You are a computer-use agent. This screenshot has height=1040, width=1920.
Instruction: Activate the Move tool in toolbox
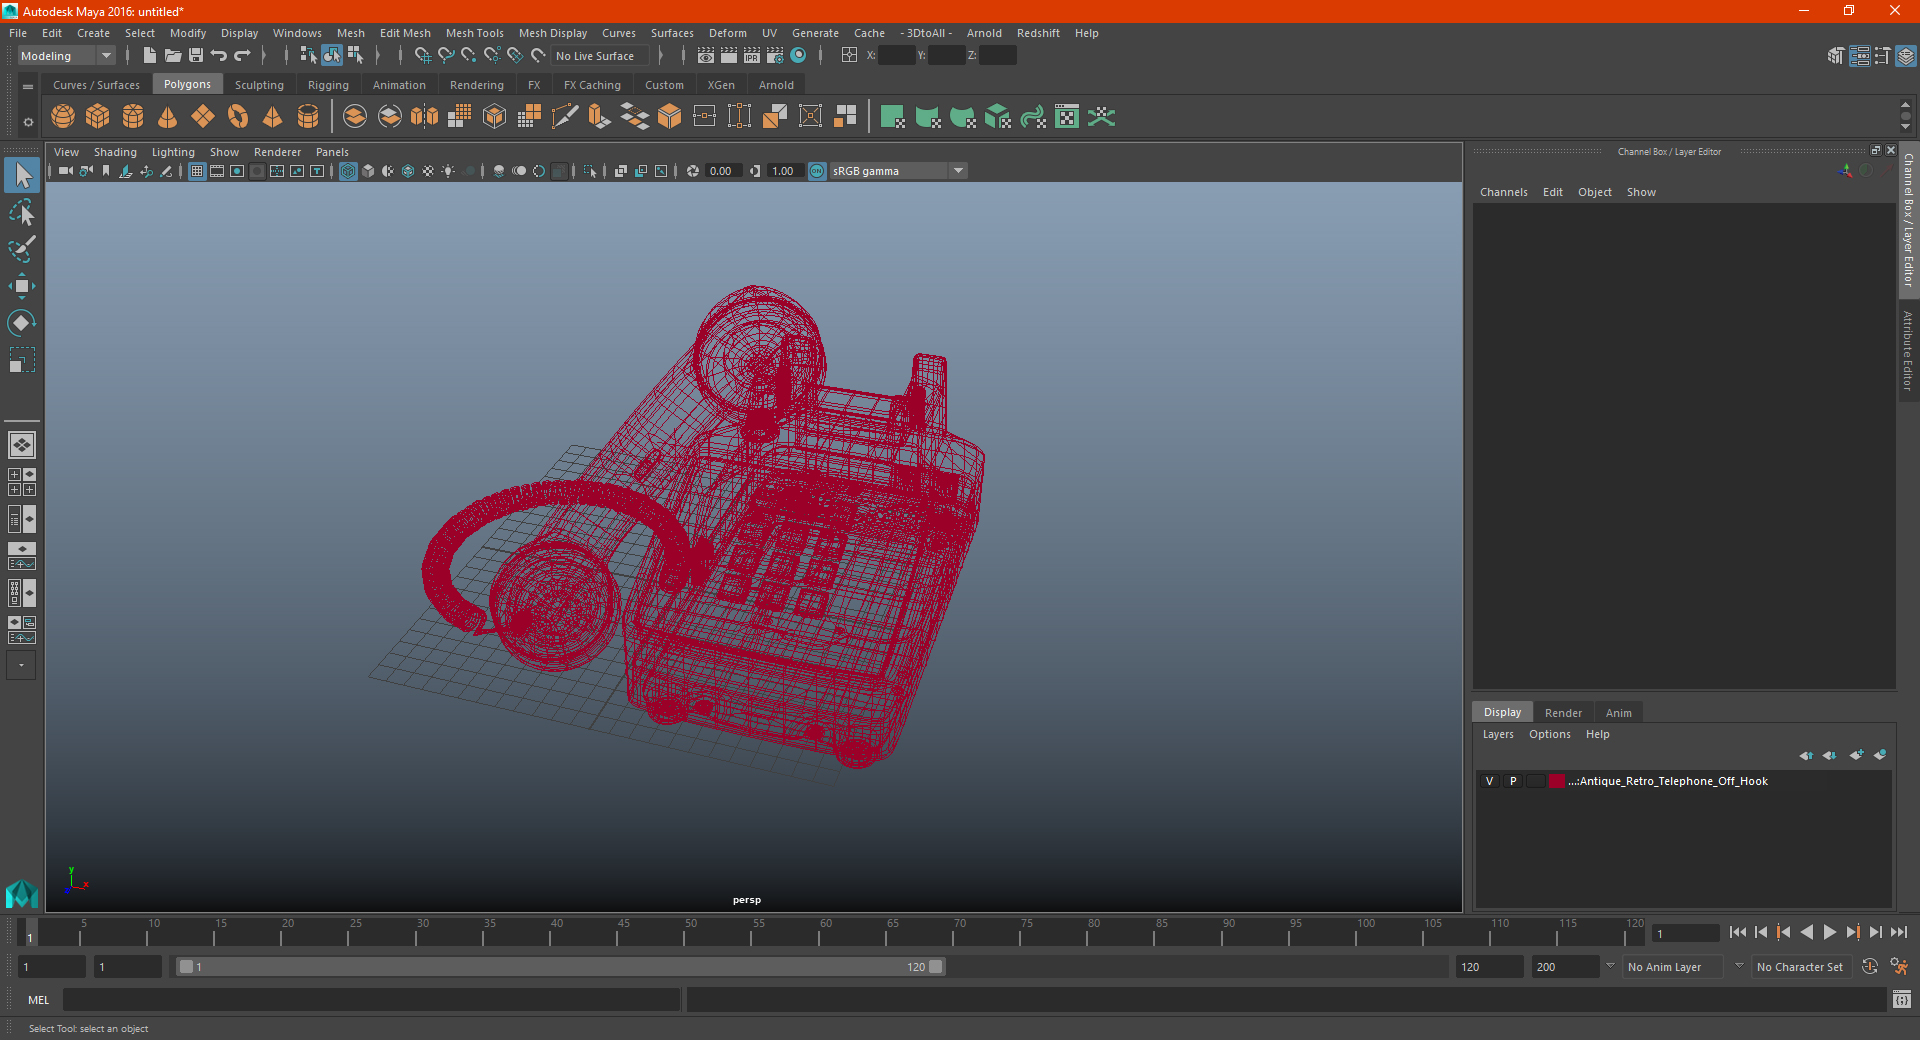[x=22, y=286]
